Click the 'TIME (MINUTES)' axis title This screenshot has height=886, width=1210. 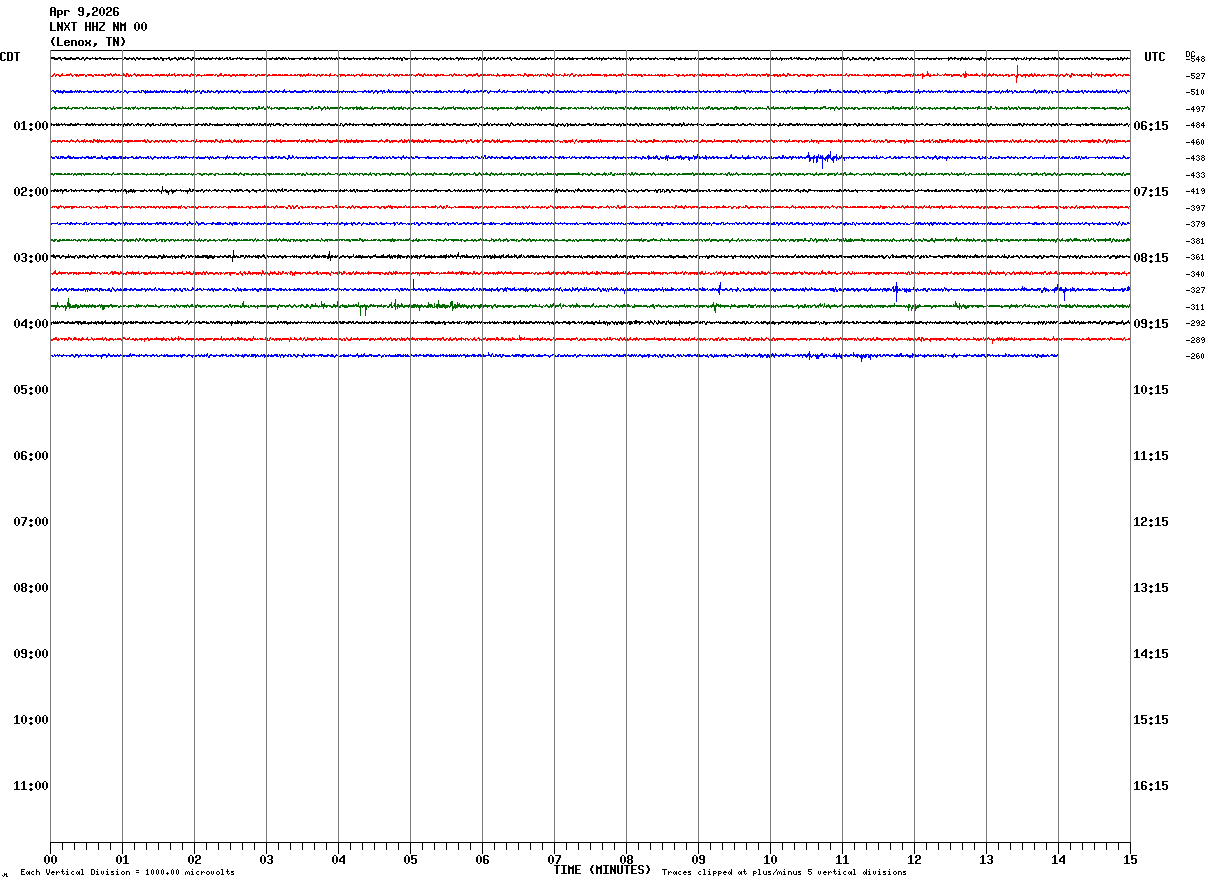coord(602,870)
